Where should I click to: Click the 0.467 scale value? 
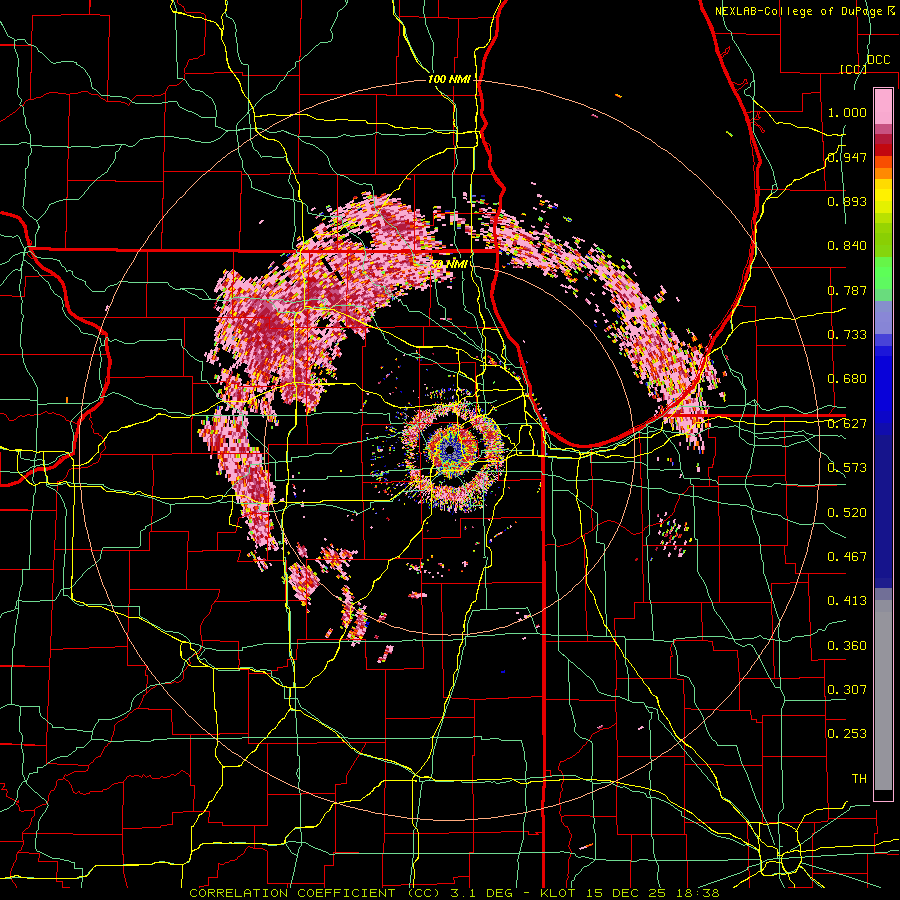(x=847, y=557)
